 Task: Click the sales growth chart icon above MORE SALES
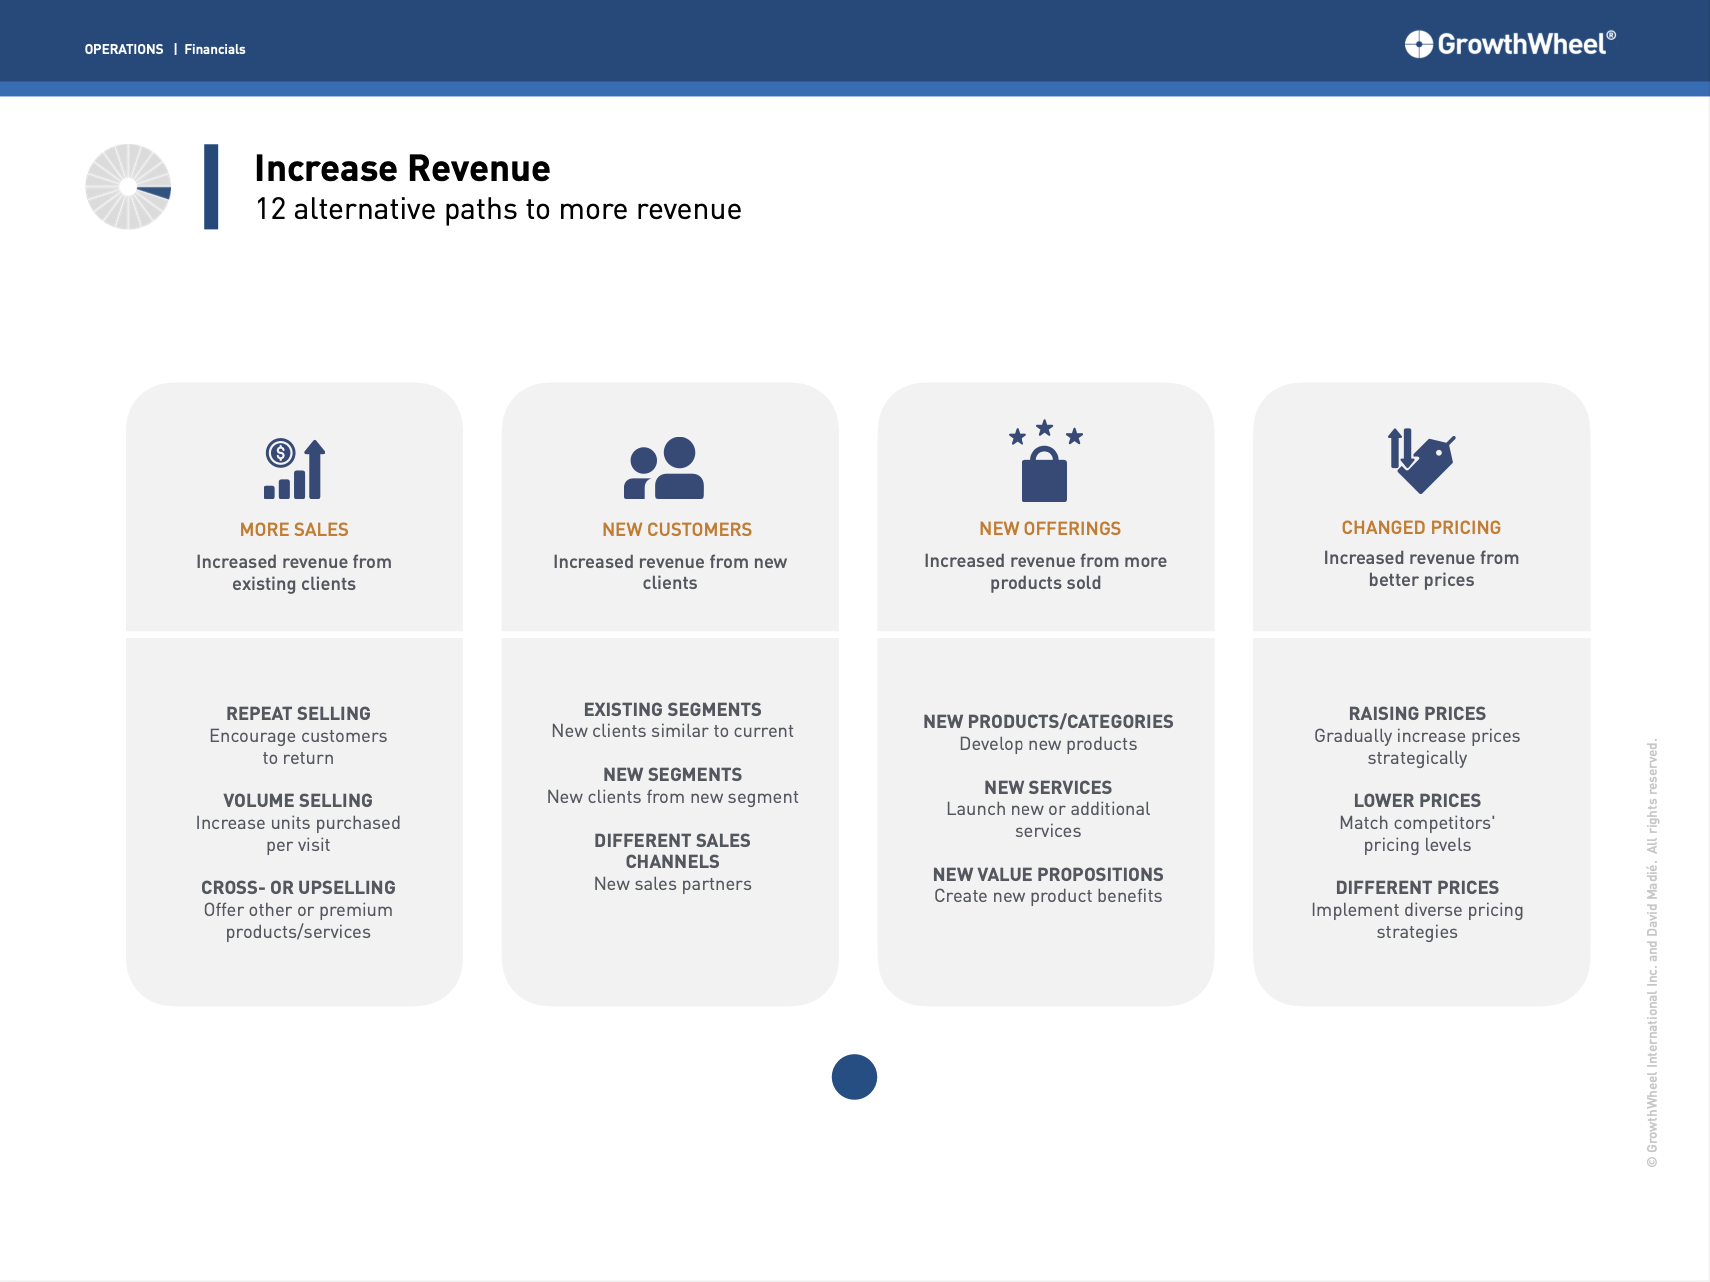pyautogui.click(x=294, y=468)
